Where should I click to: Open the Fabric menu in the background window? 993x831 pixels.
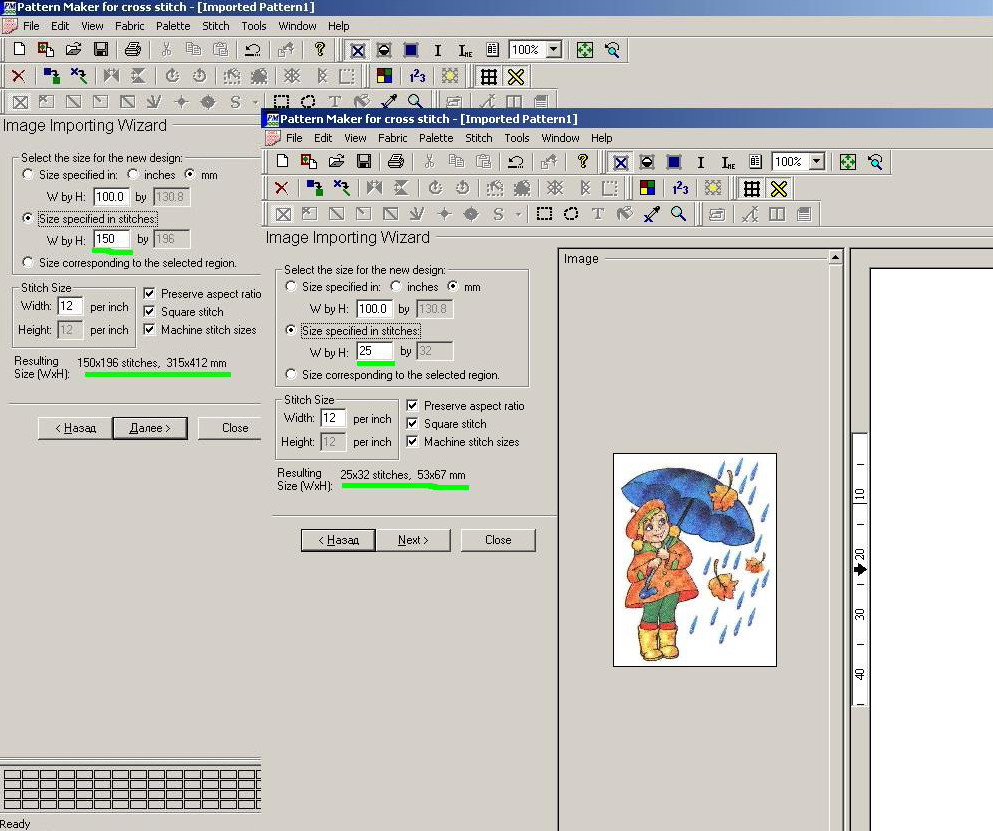[129, 26]
